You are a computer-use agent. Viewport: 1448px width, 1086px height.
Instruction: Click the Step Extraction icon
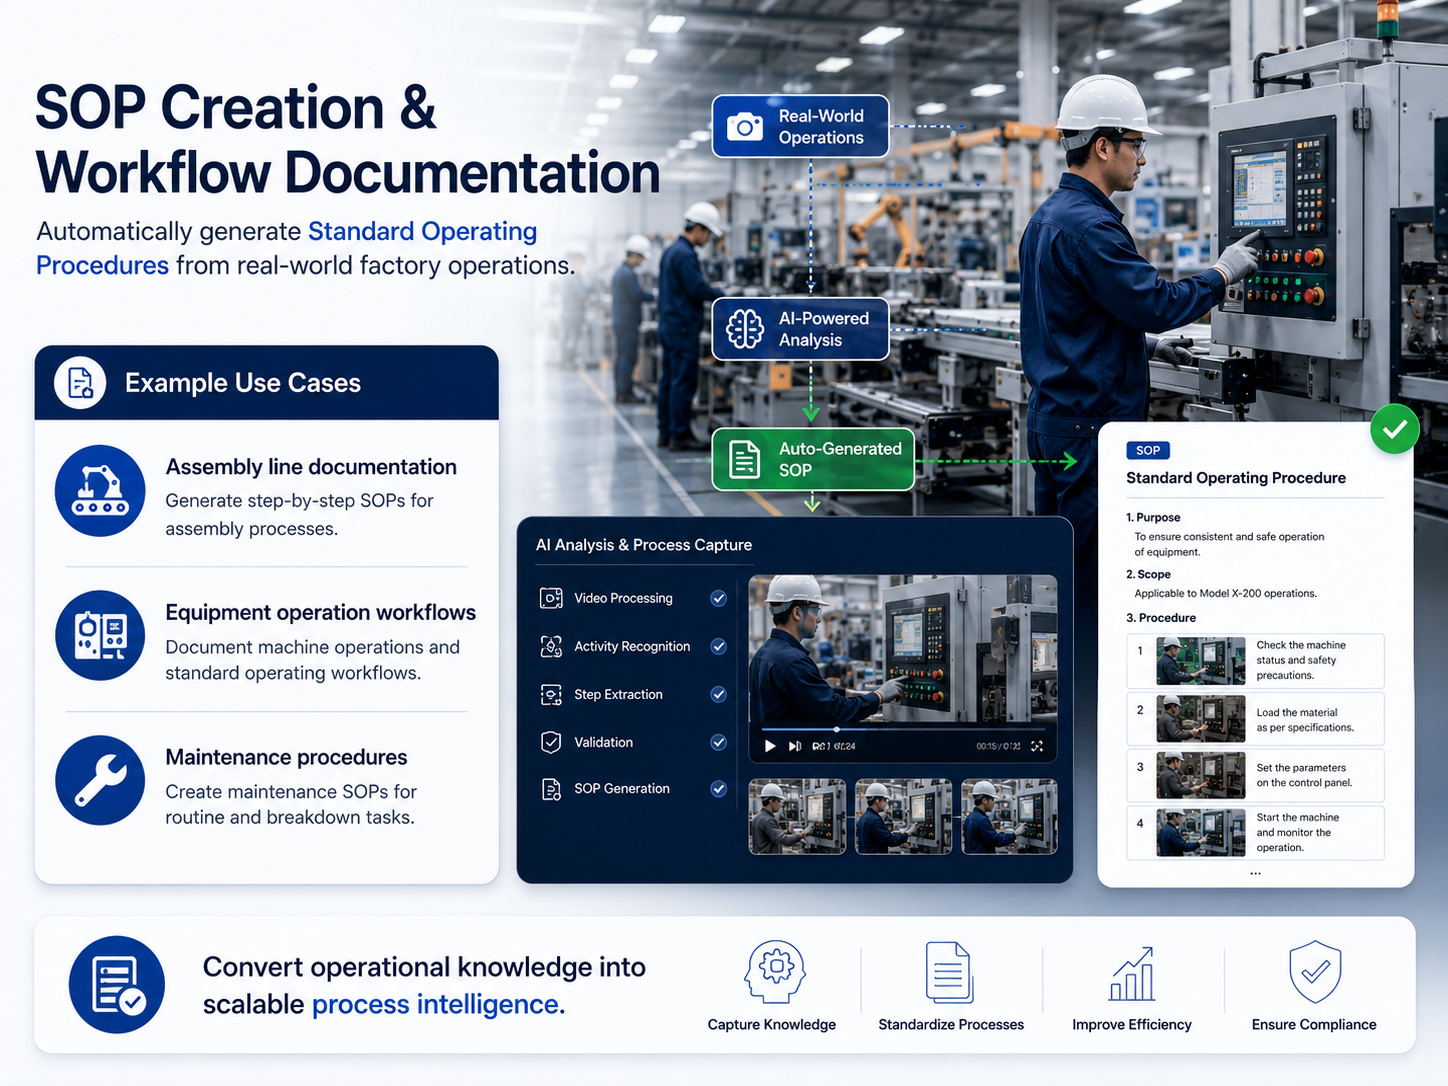click(x=551, y=694)
